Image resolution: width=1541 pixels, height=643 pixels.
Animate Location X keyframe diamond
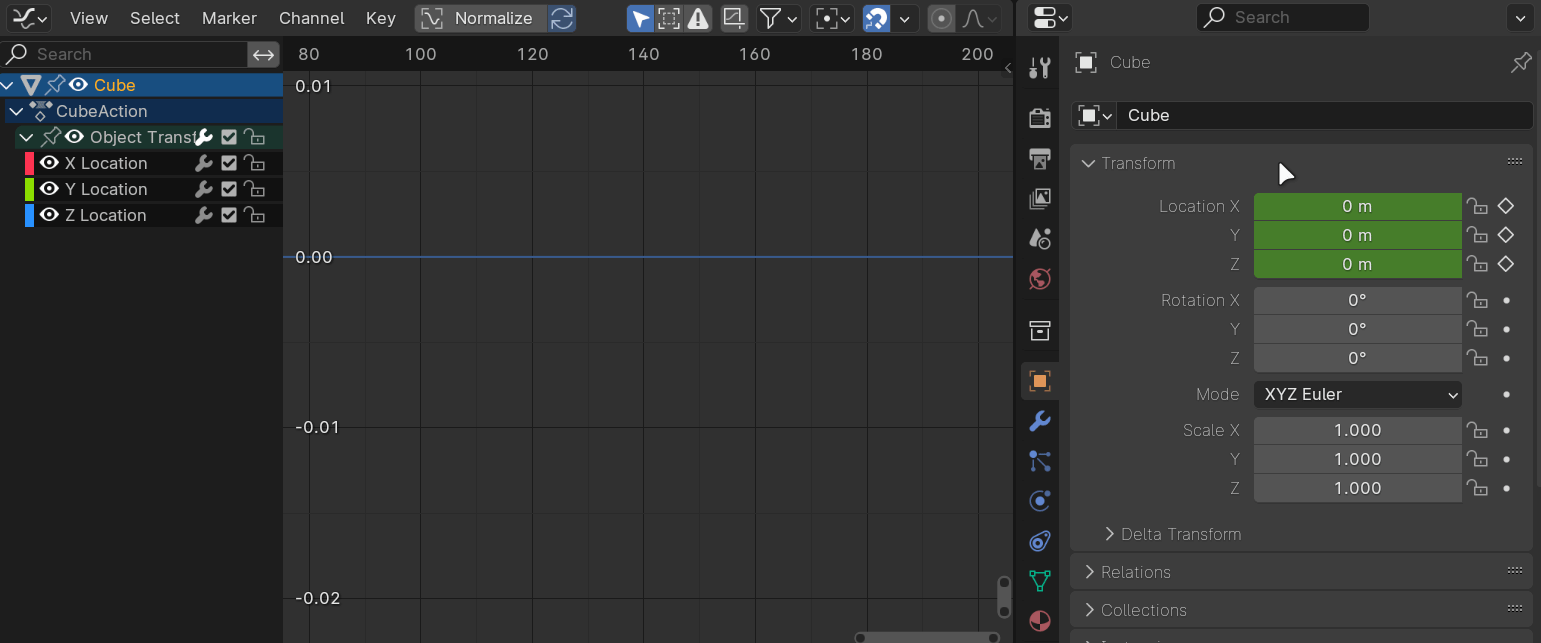point(1505,206)
